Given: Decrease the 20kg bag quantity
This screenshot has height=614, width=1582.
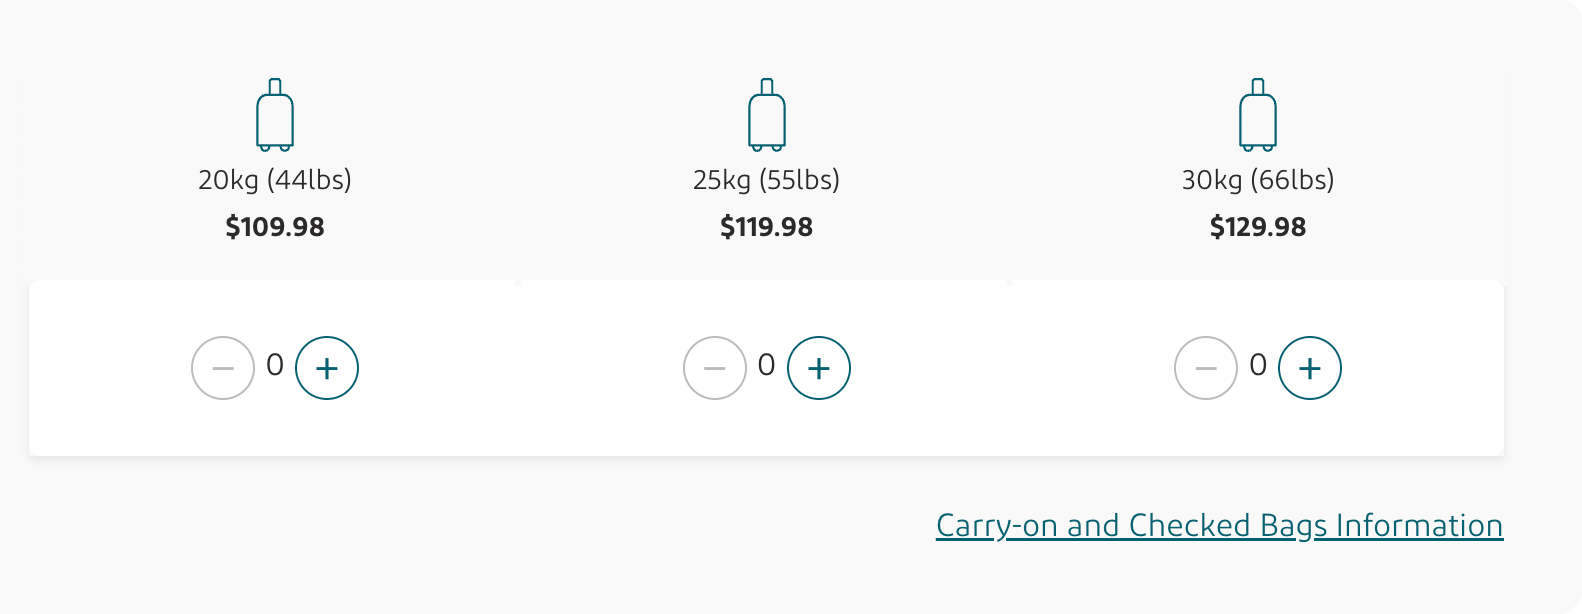Looking at the screenshot, I should tap(223, 368).
